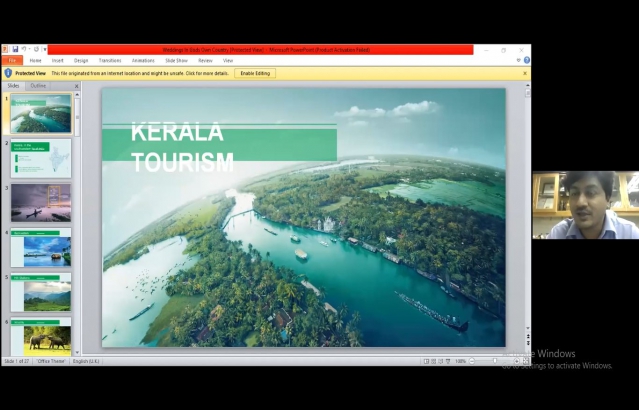
Task: Select slide 3 thumbnail with purple sunset boat
Action: click(41, 203)
